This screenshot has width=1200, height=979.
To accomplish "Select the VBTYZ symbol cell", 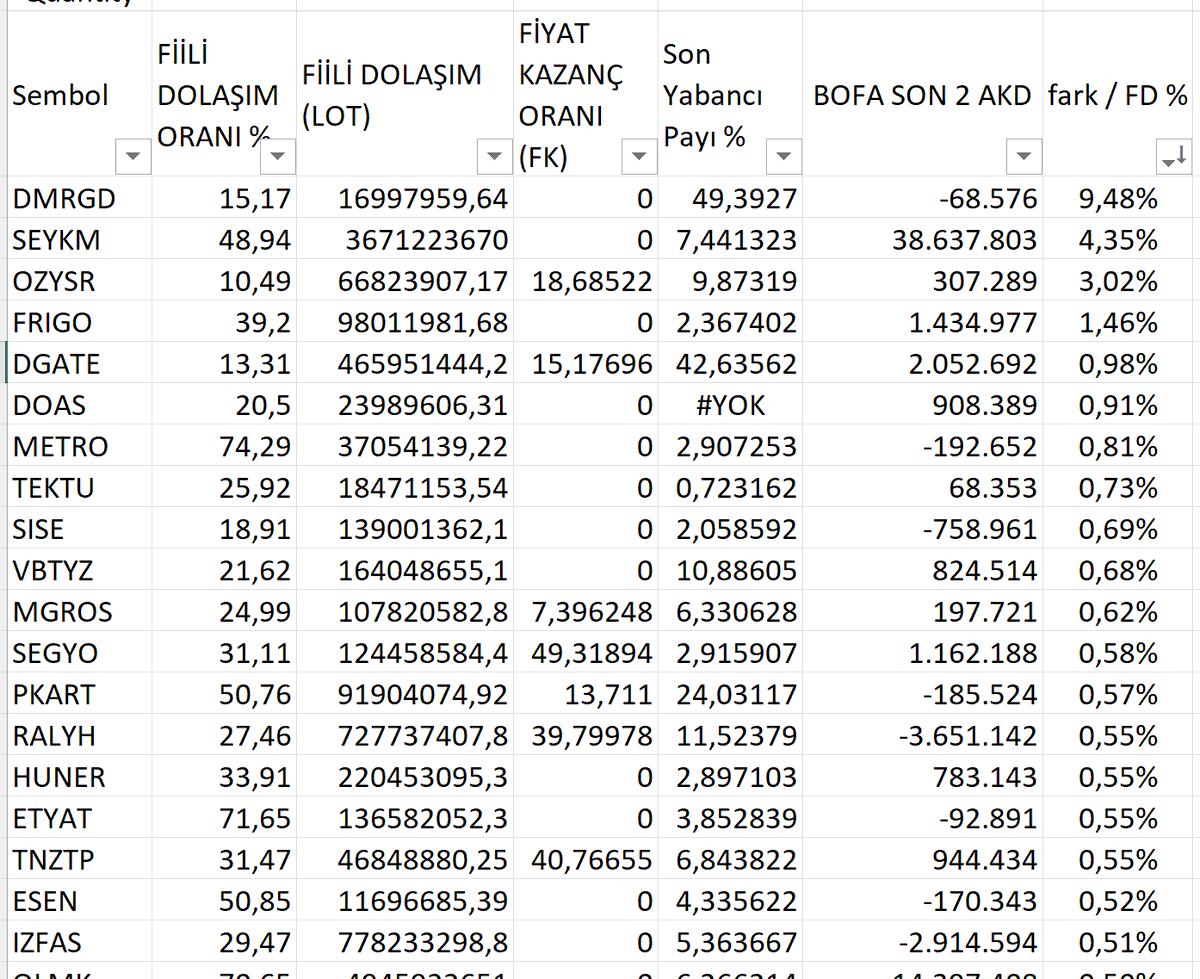I will 79,571.
